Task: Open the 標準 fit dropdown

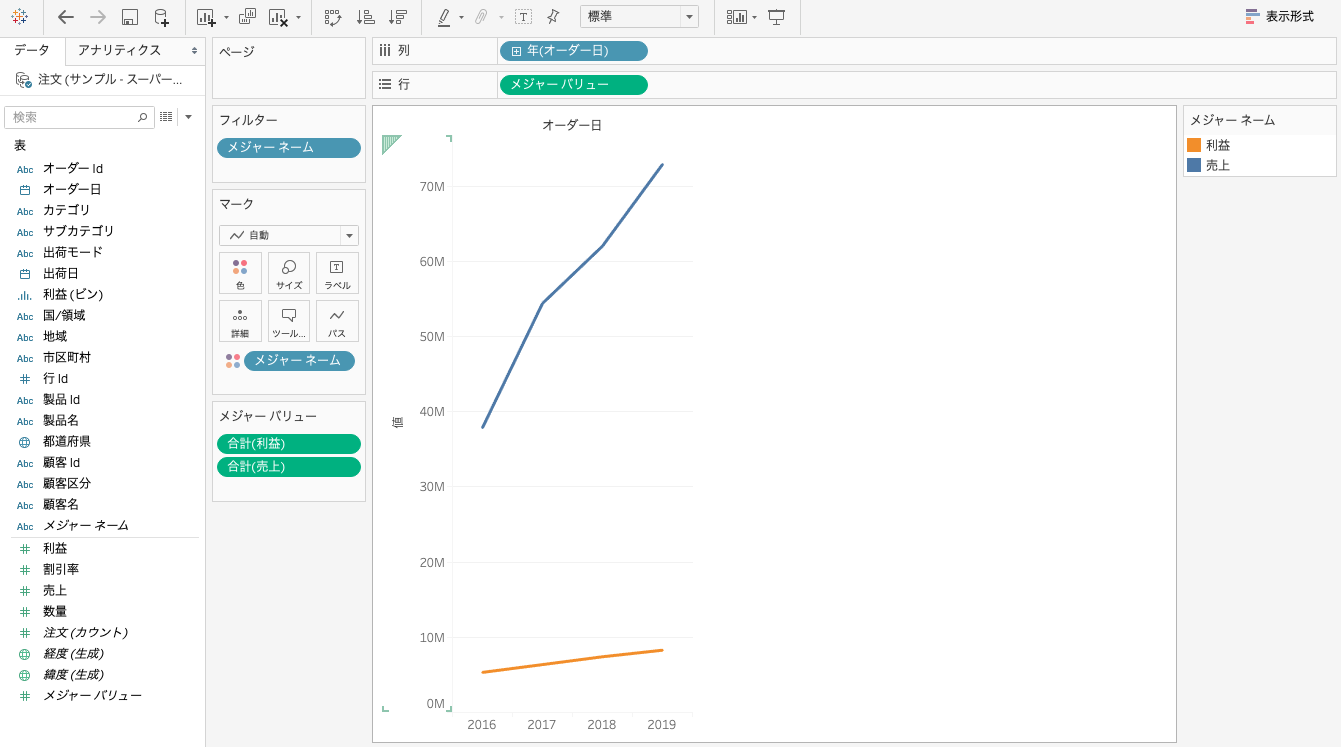Action: point(639,17)
